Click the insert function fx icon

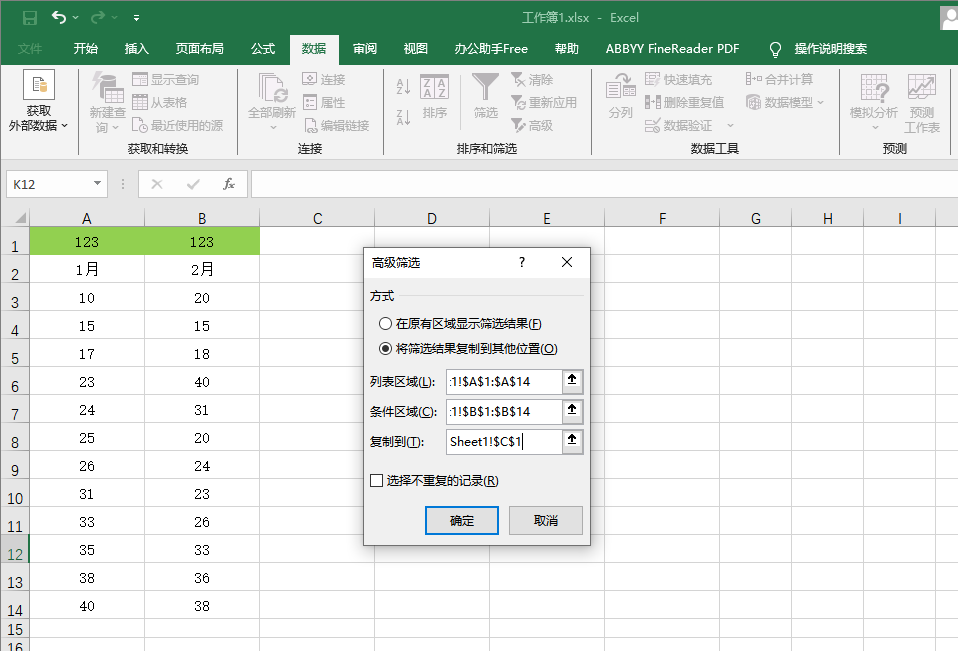(x=229, y=184)
